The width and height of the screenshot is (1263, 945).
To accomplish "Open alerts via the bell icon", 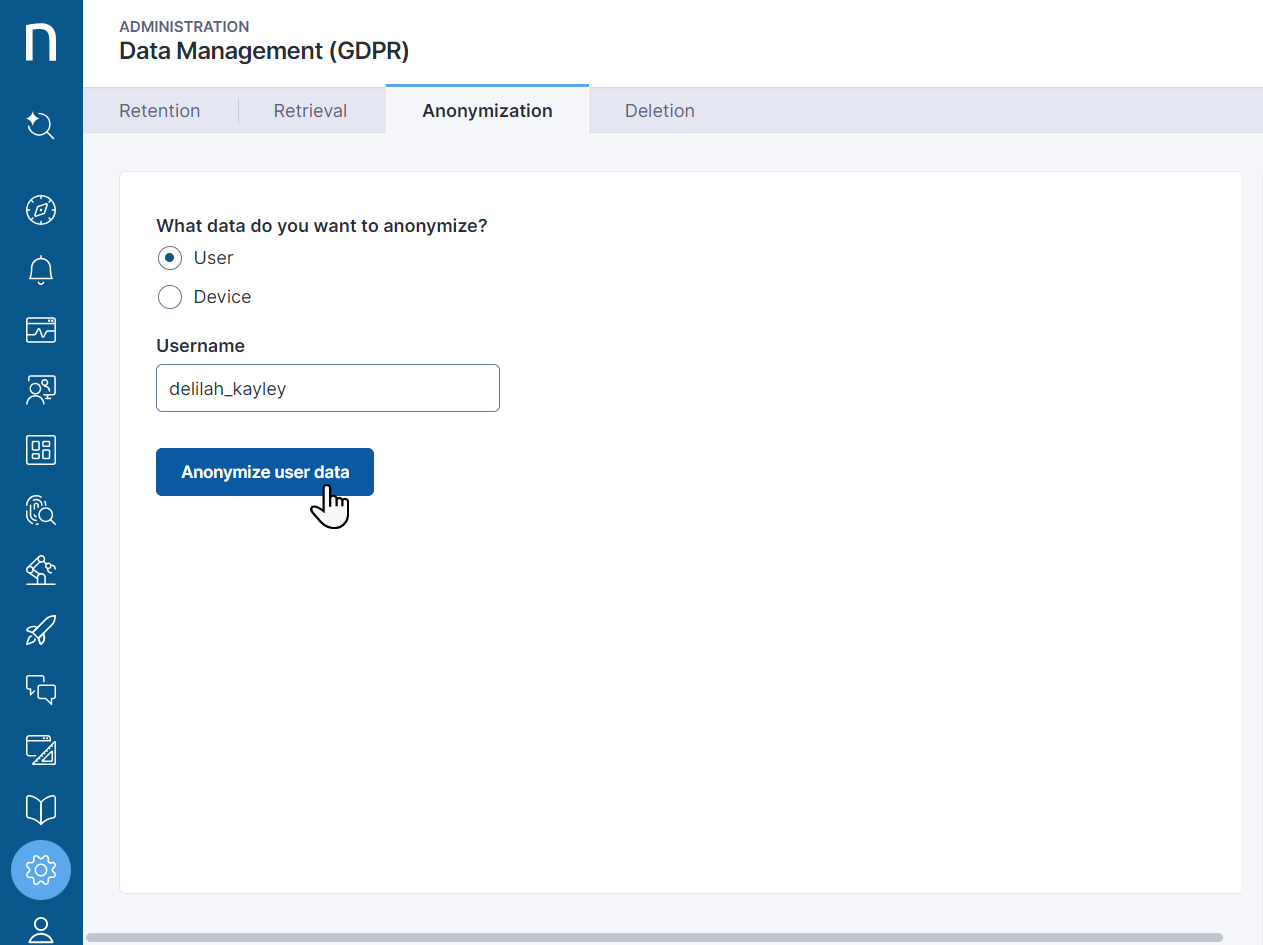I will [41, 270].
